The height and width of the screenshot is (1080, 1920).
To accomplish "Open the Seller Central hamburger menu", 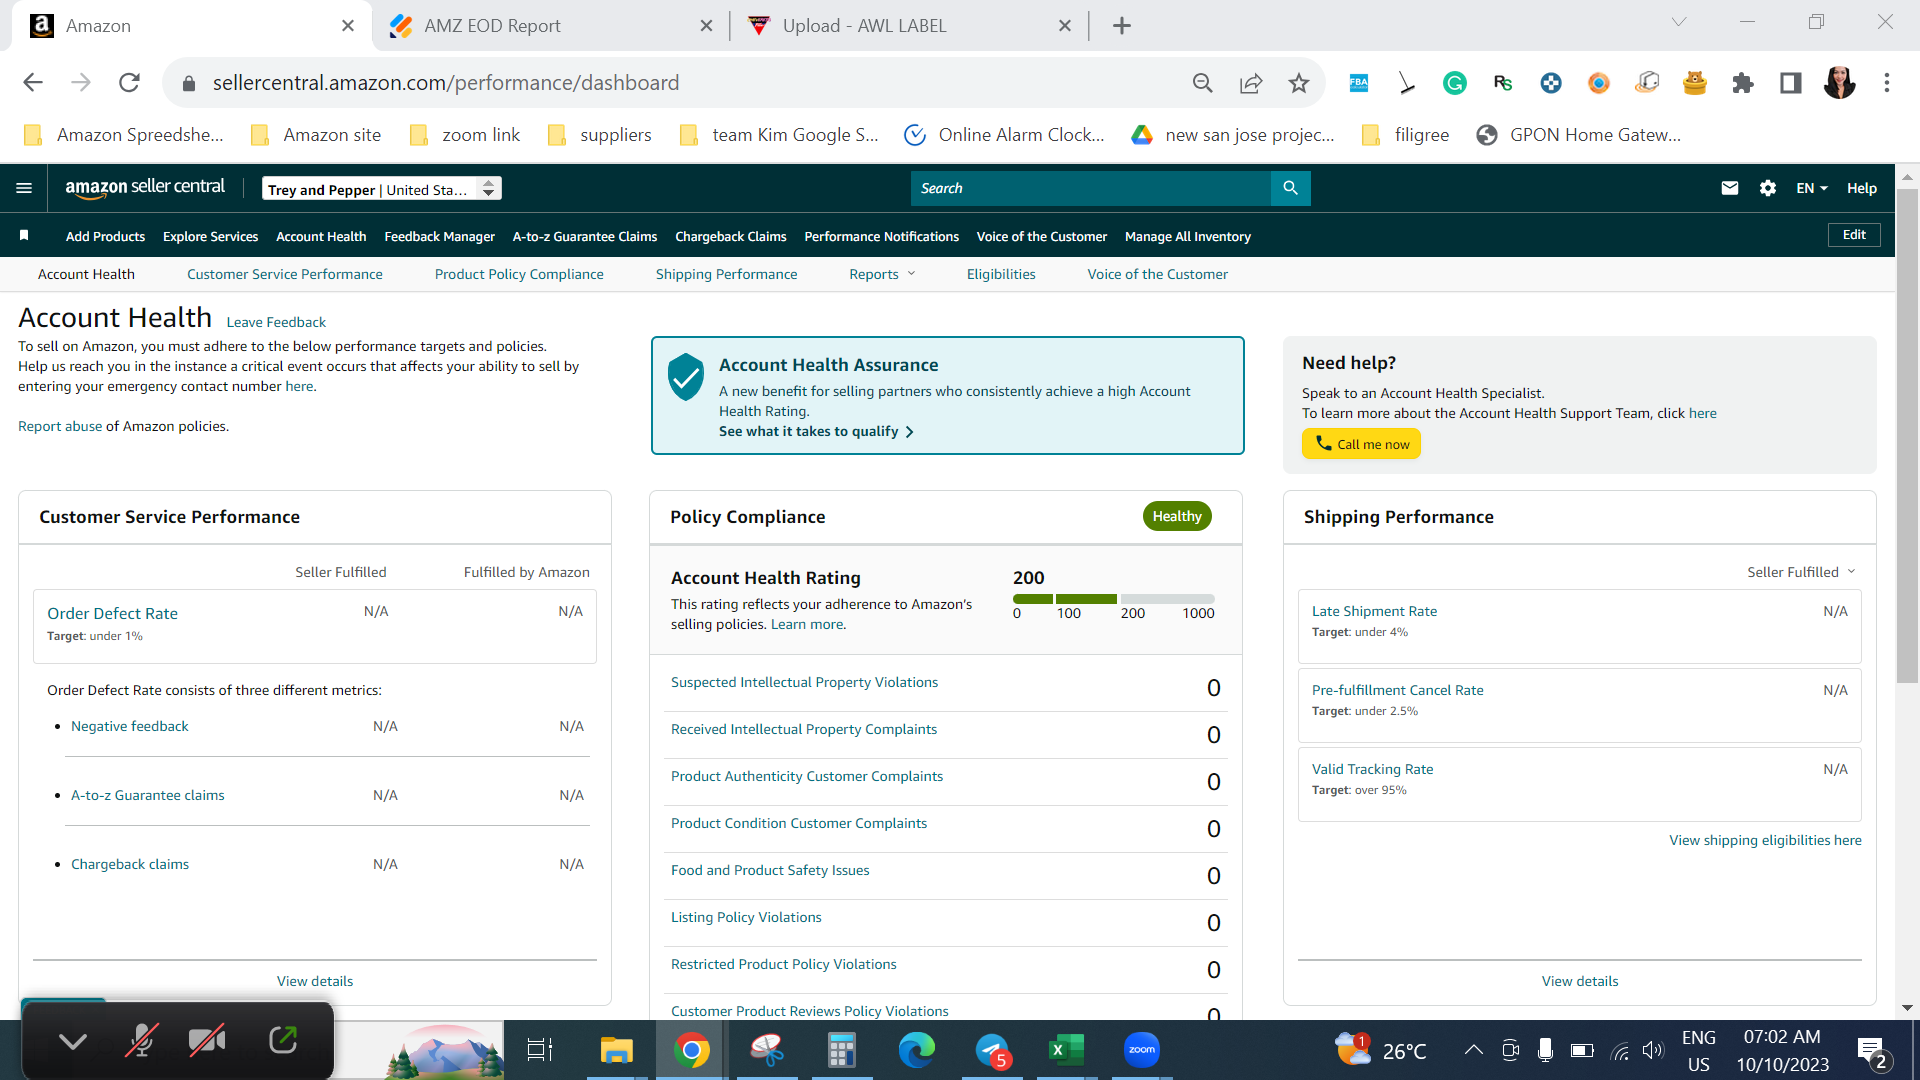I will tap(24, 188).
